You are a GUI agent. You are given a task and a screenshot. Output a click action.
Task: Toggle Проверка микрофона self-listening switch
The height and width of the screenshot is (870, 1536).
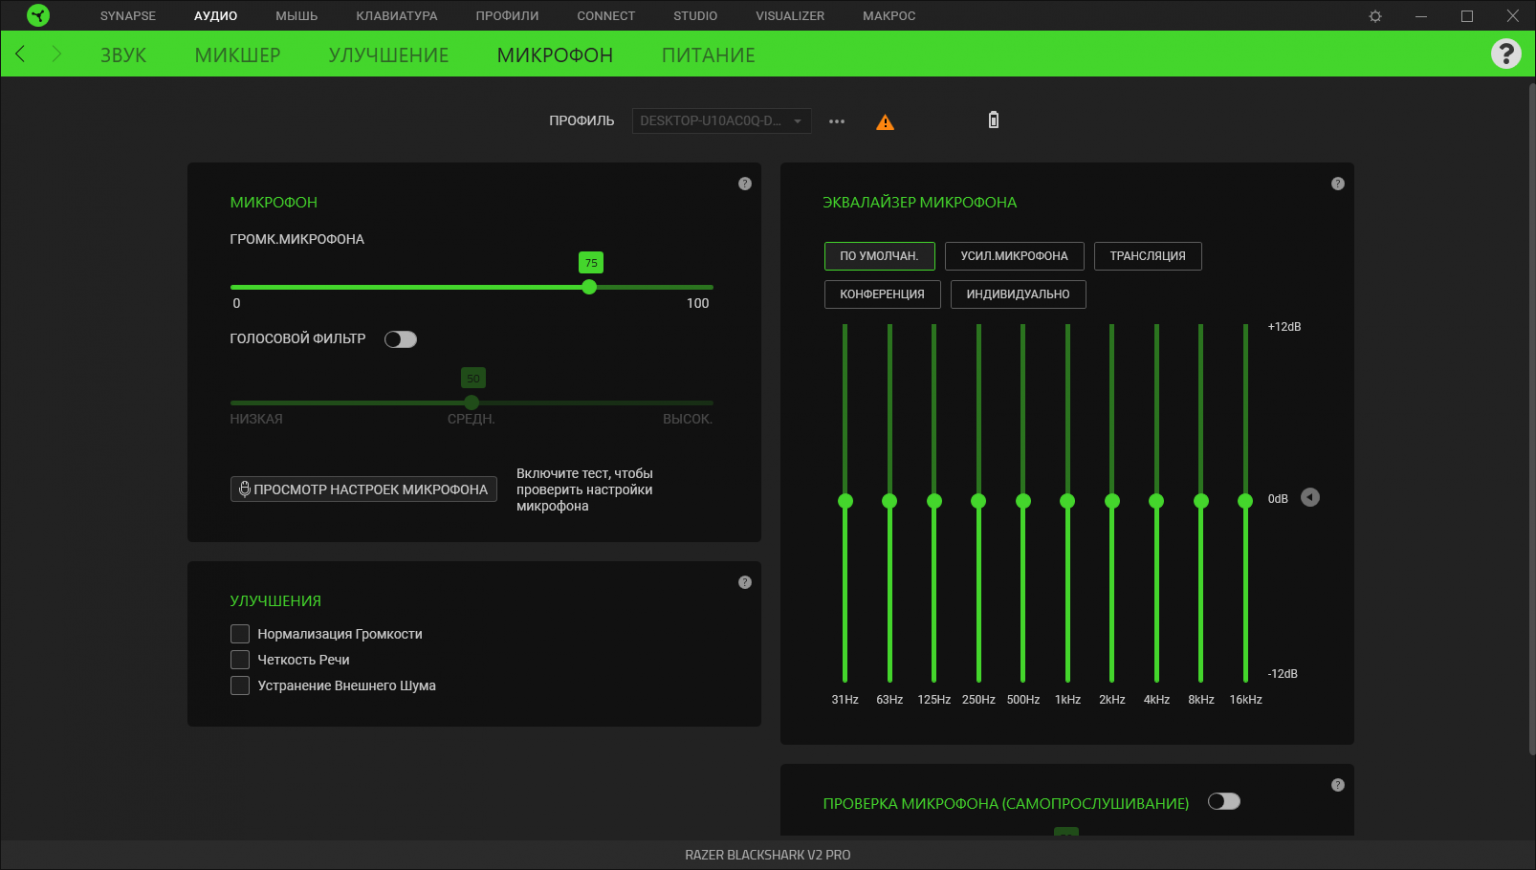[x=1224, y=801]
